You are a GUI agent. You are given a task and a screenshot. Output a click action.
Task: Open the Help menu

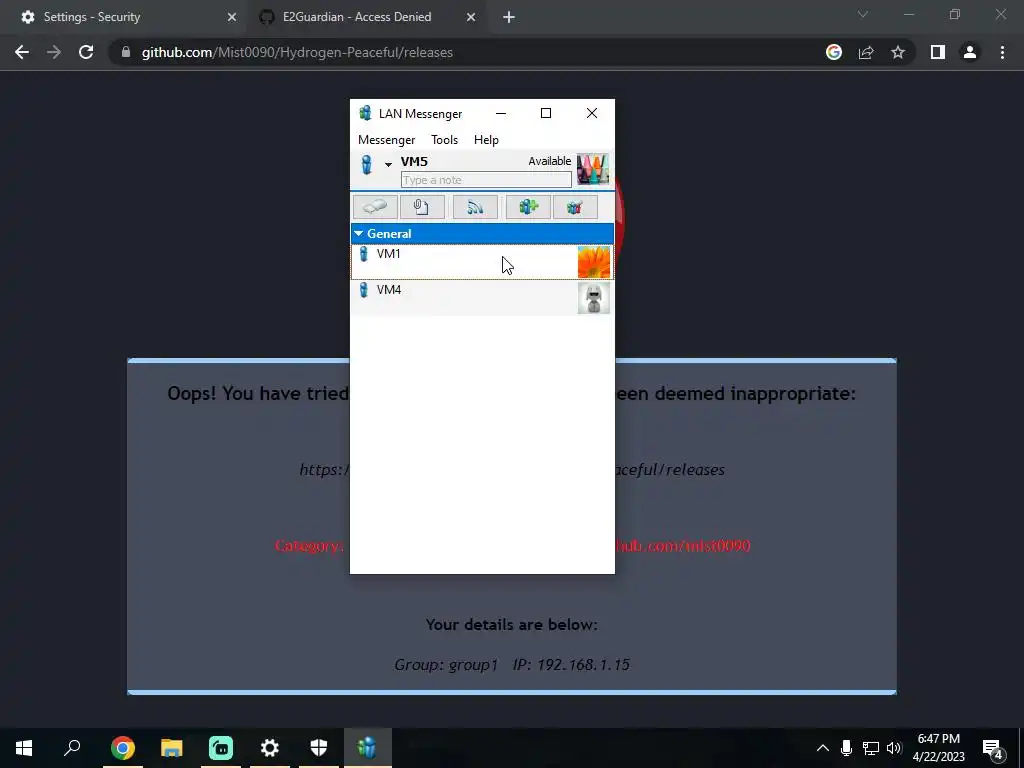(x=486, y=140)
